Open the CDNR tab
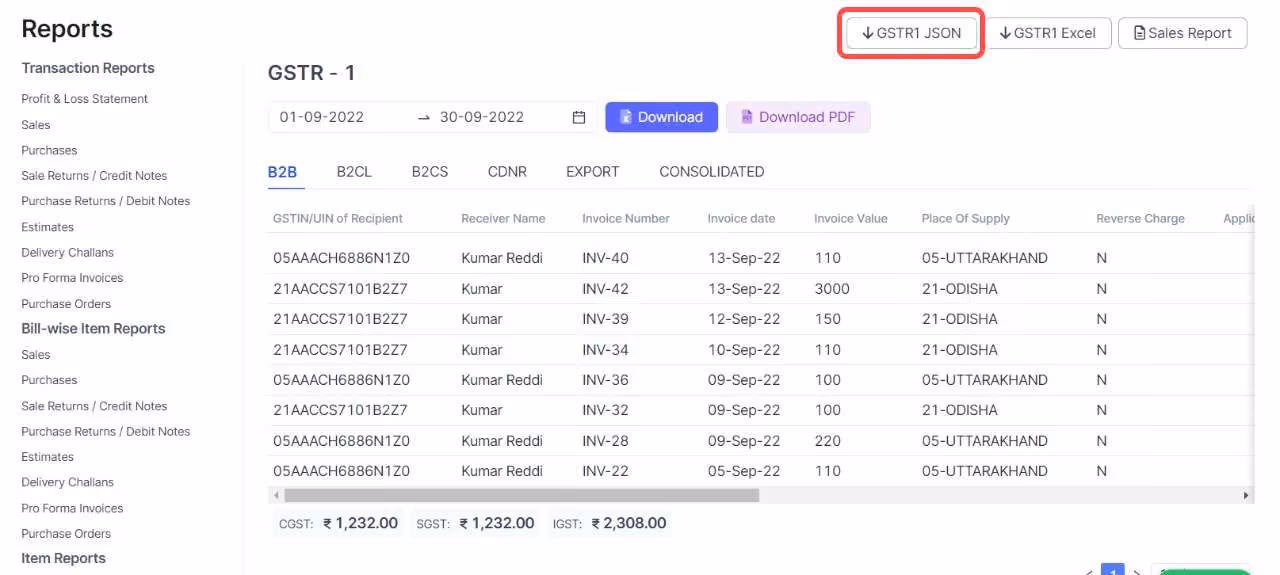 507,172
